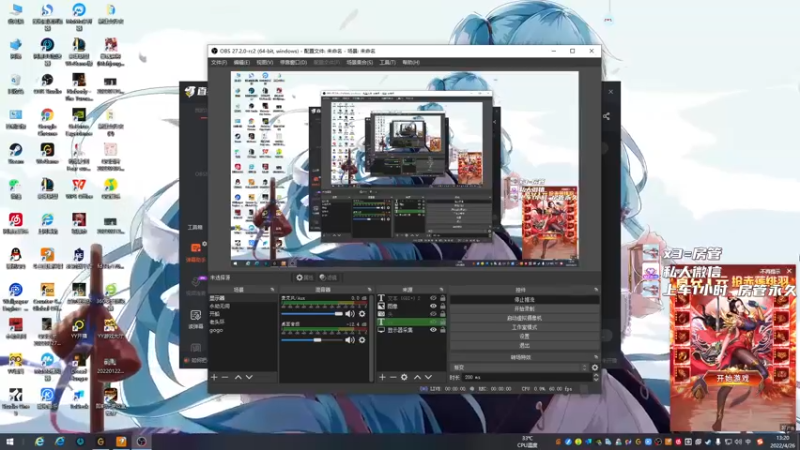Switch to OBS via its taskbar icon
This screenshot has height=450, width=800.
pyautogui.click(x=141, y=442)
